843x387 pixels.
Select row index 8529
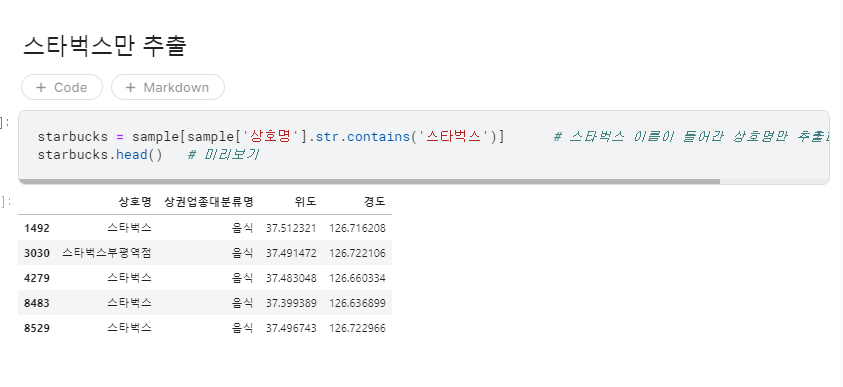pos(37,328)
